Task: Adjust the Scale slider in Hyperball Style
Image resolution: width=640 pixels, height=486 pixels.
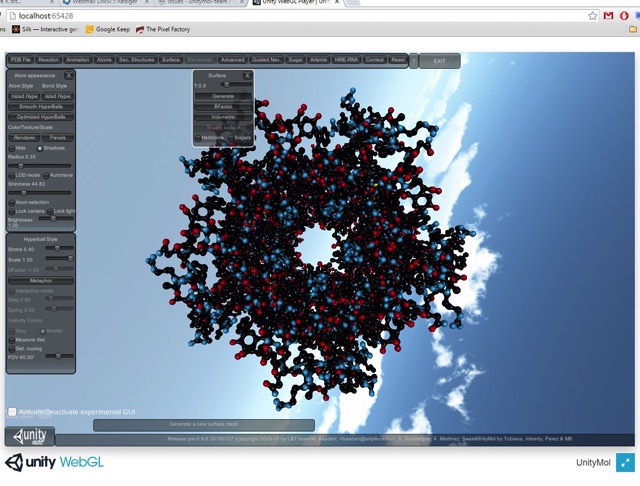Action: (60, 258)
